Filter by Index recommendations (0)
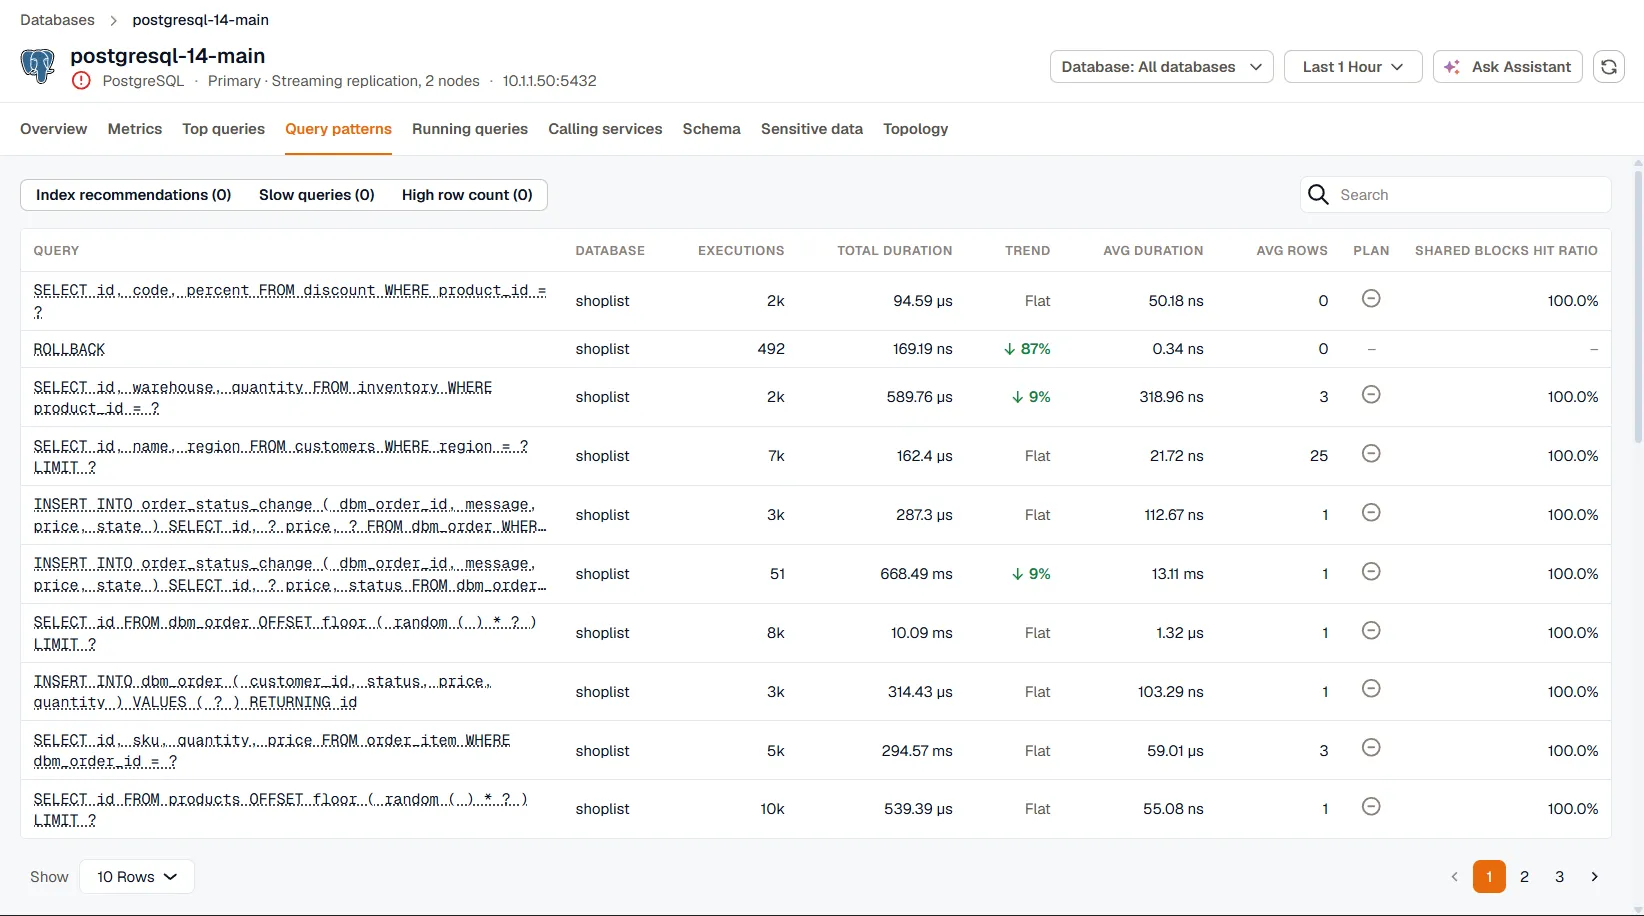The width and height of the screenshot is (1644, 916). [134, 195]
